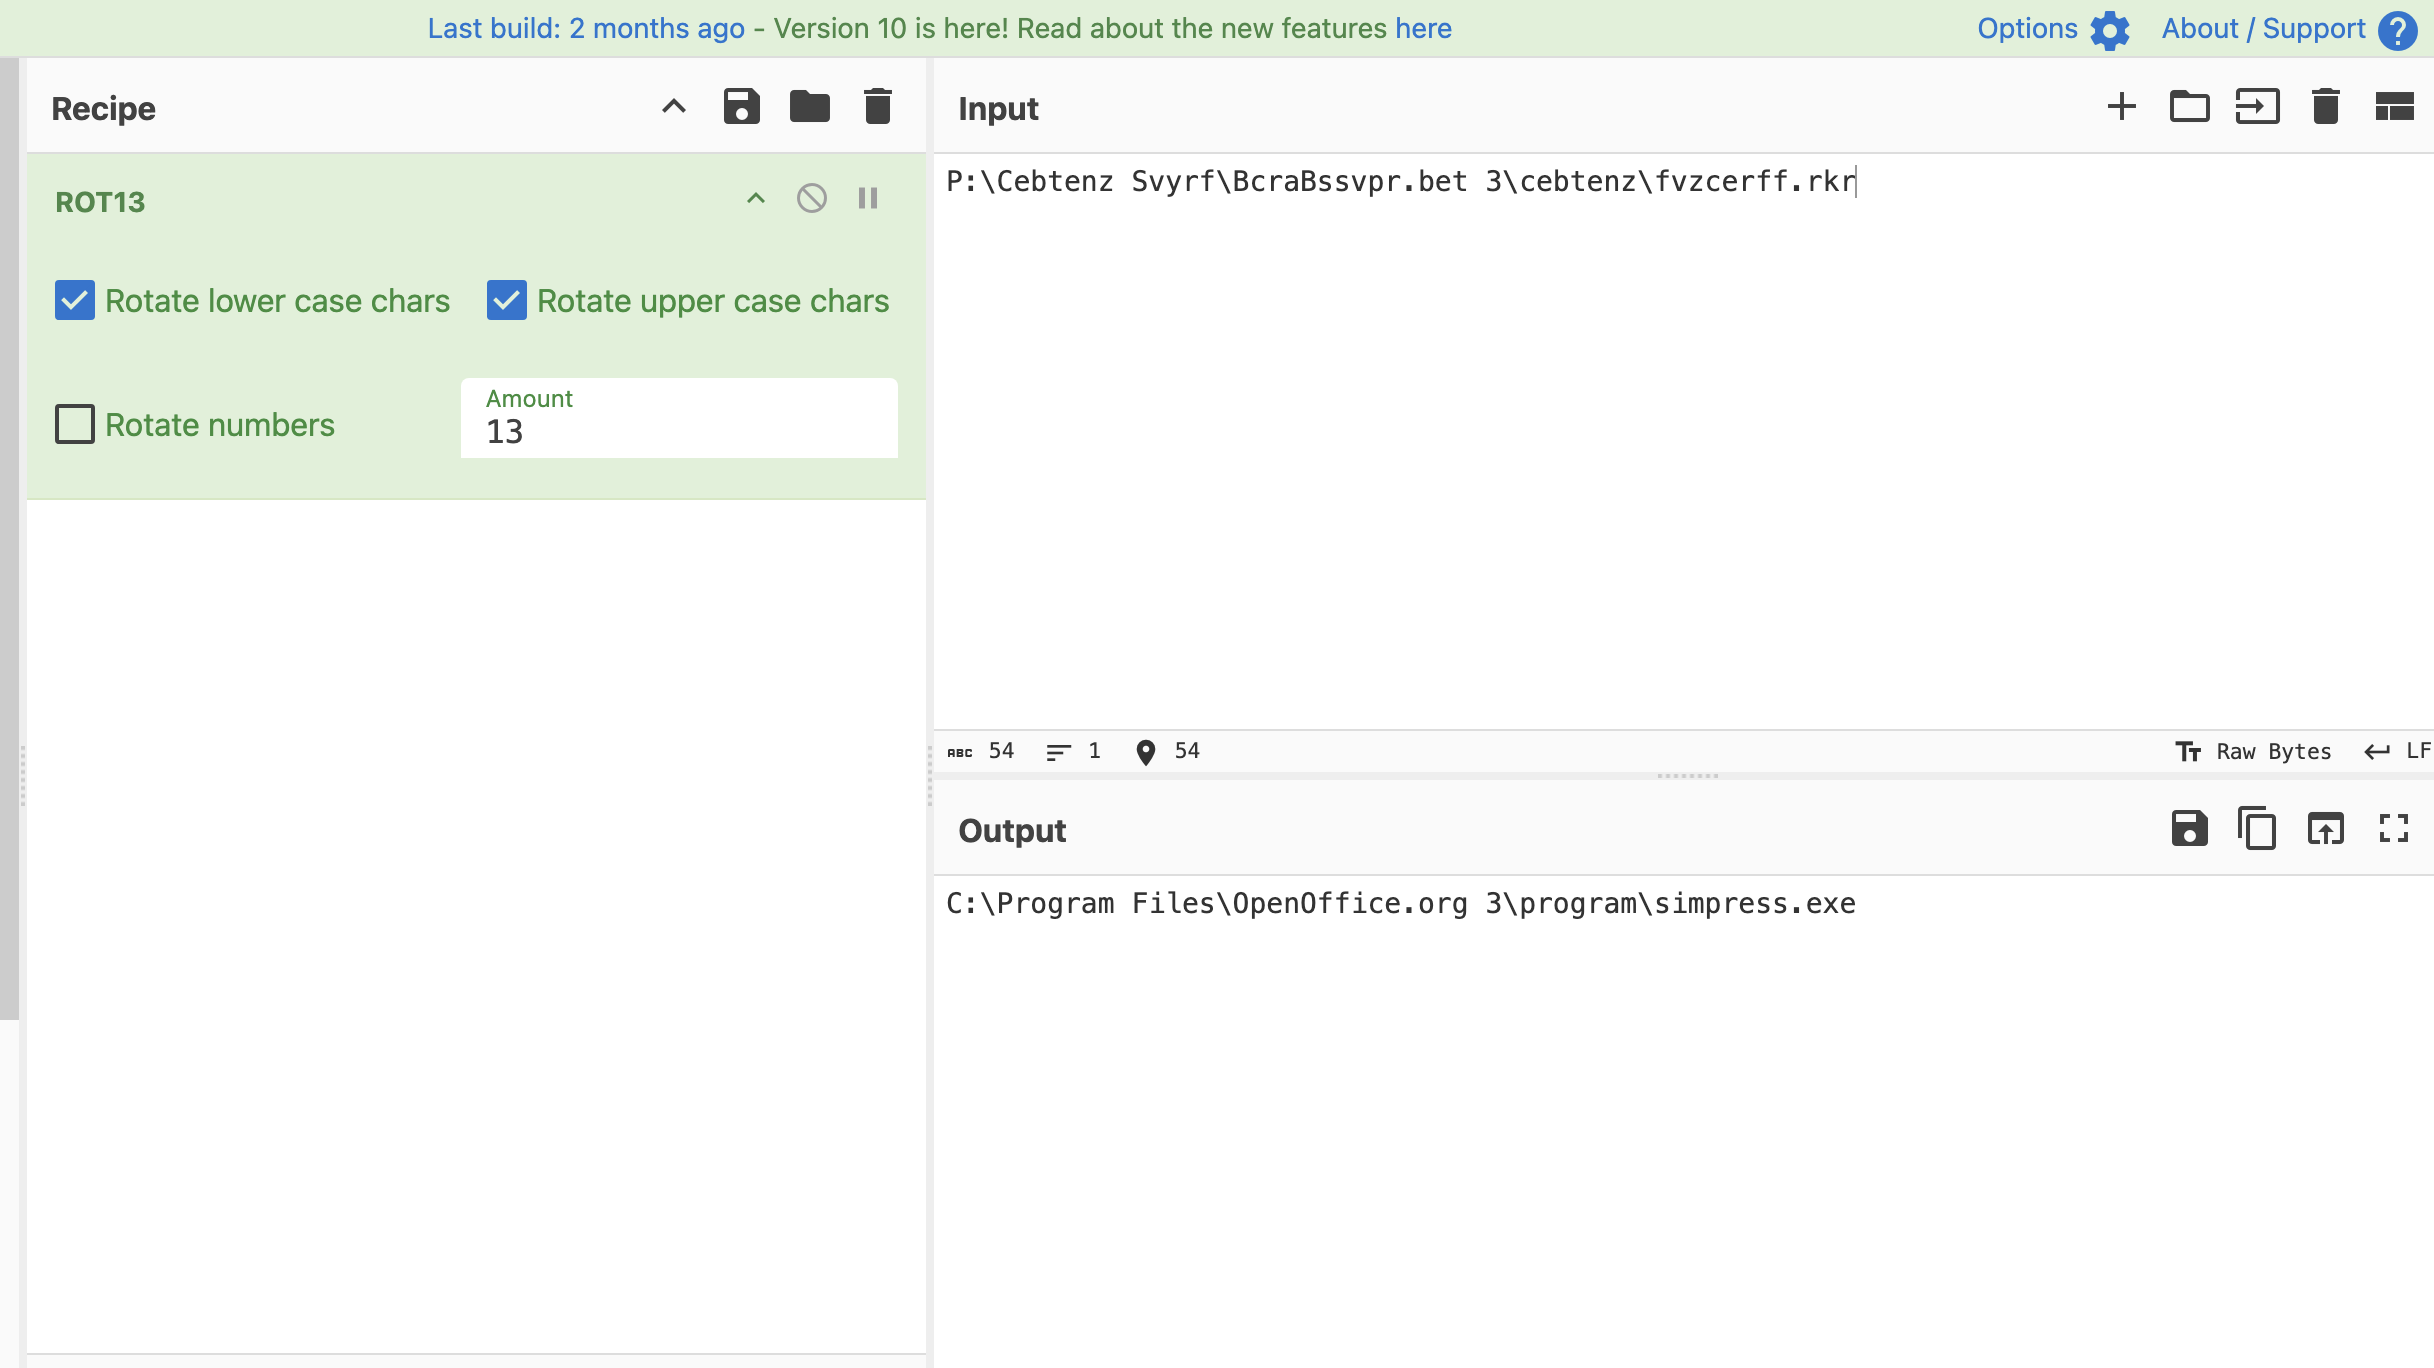Open a folder as input

pos(2189,107)
